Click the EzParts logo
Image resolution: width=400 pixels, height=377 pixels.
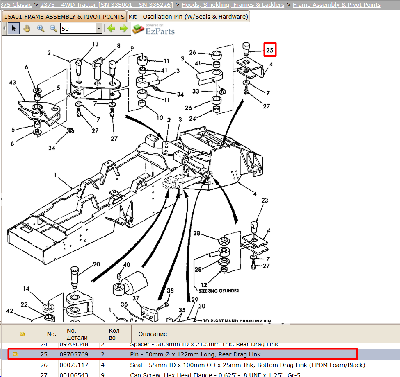tap(153, 29)
